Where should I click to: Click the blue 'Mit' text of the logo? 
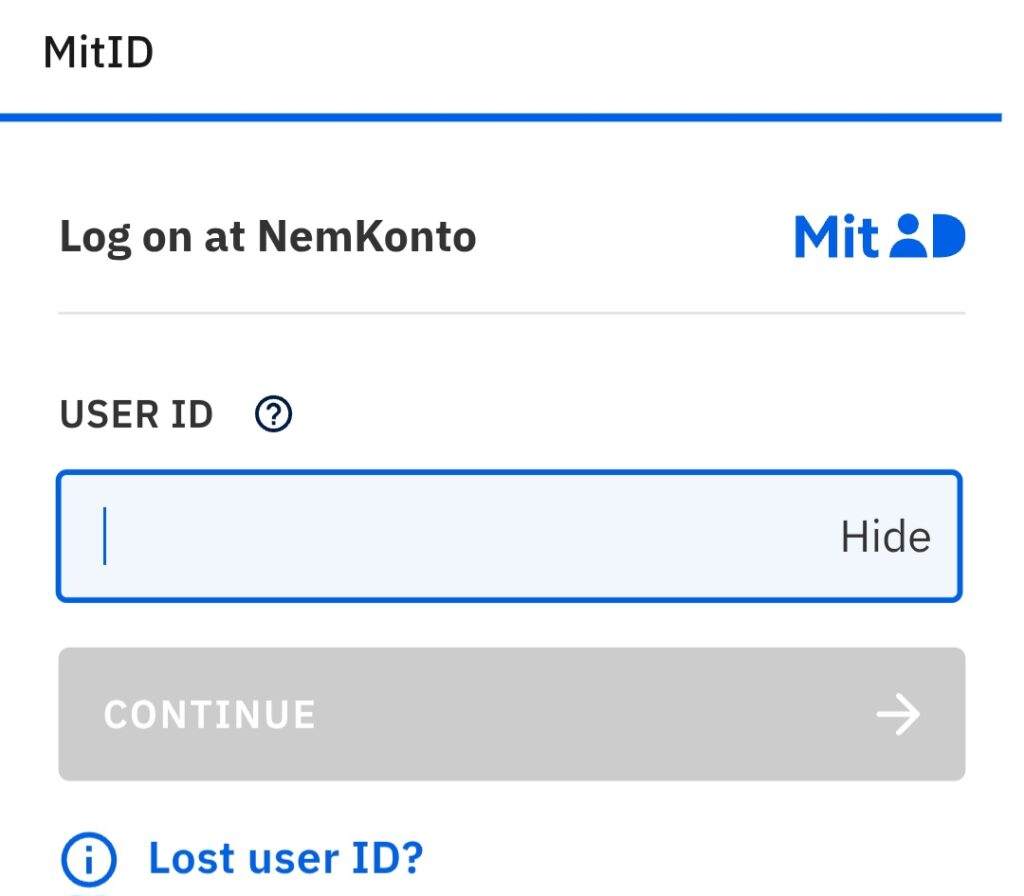[x=836, y=237]
